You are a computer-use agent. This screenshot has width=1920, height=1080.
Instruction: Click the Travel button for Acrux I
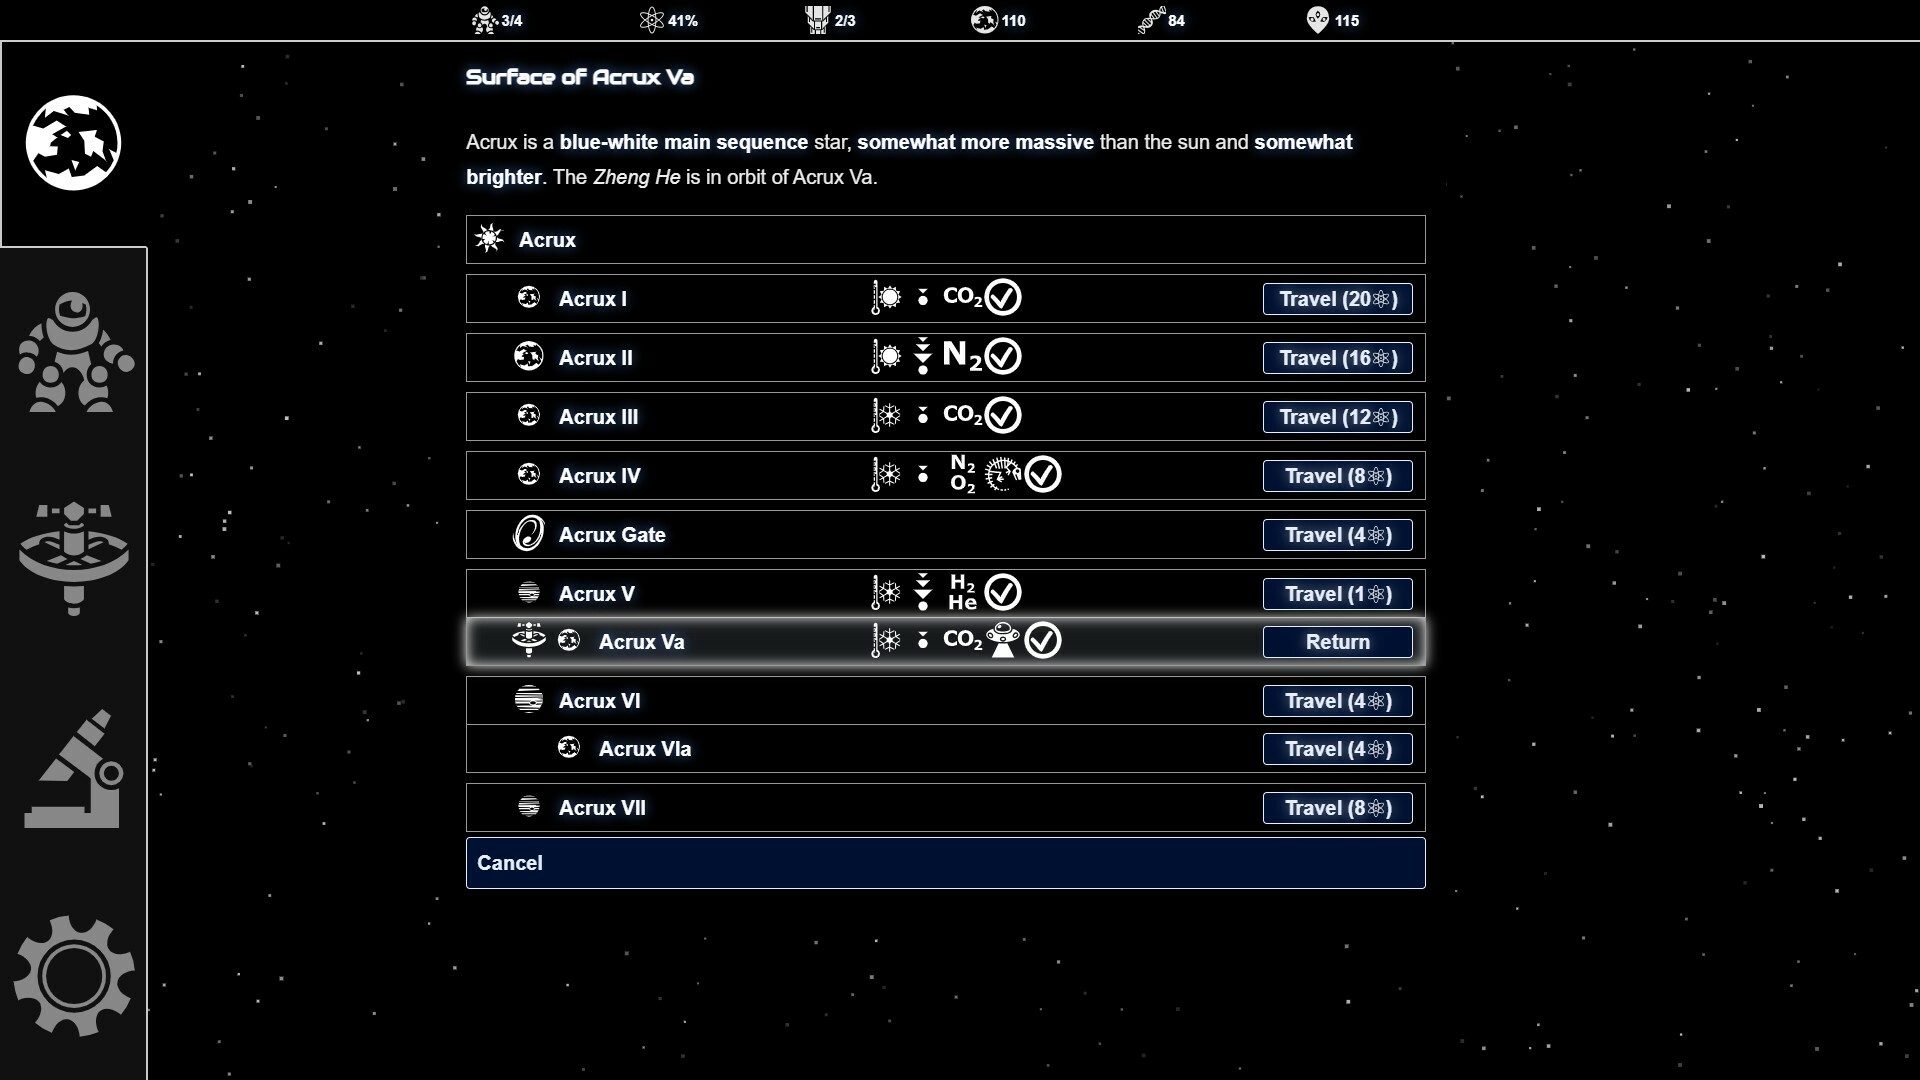point(1337,299)
